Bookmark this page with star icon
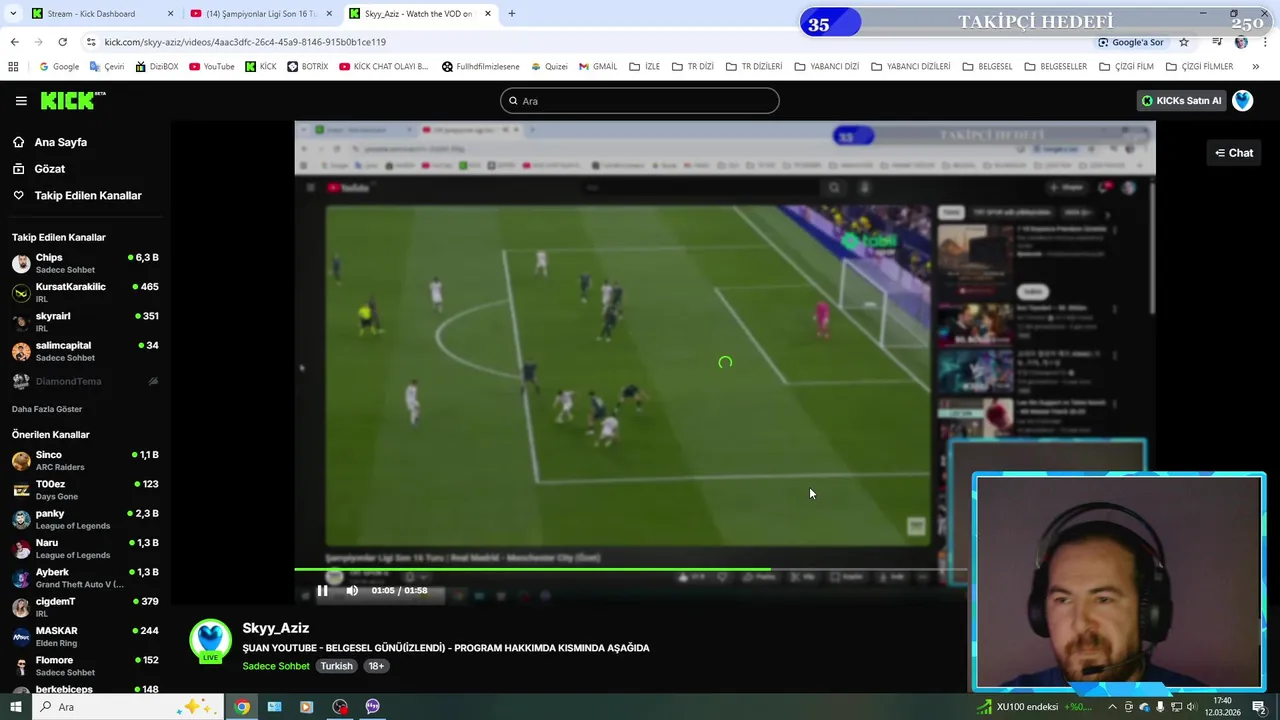1280x720 pixels. pos(1184,42)
